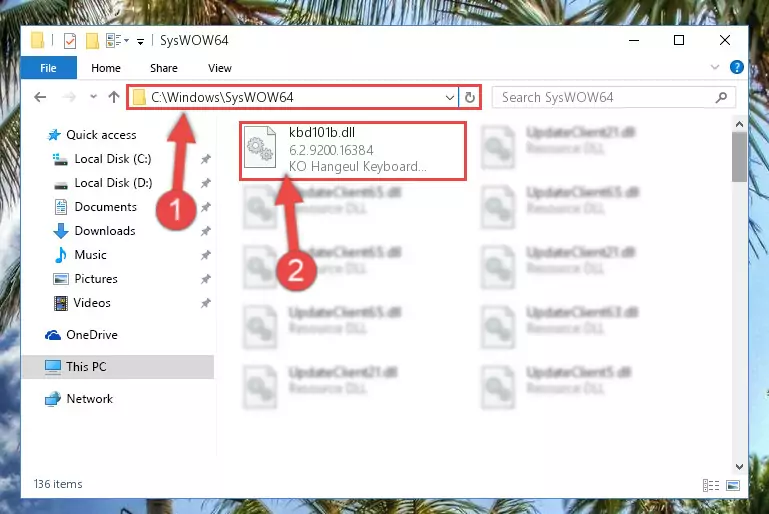Switch to Large icons view in status bar
Viewport: 769px width, 514px height.
tap(733, 486)
